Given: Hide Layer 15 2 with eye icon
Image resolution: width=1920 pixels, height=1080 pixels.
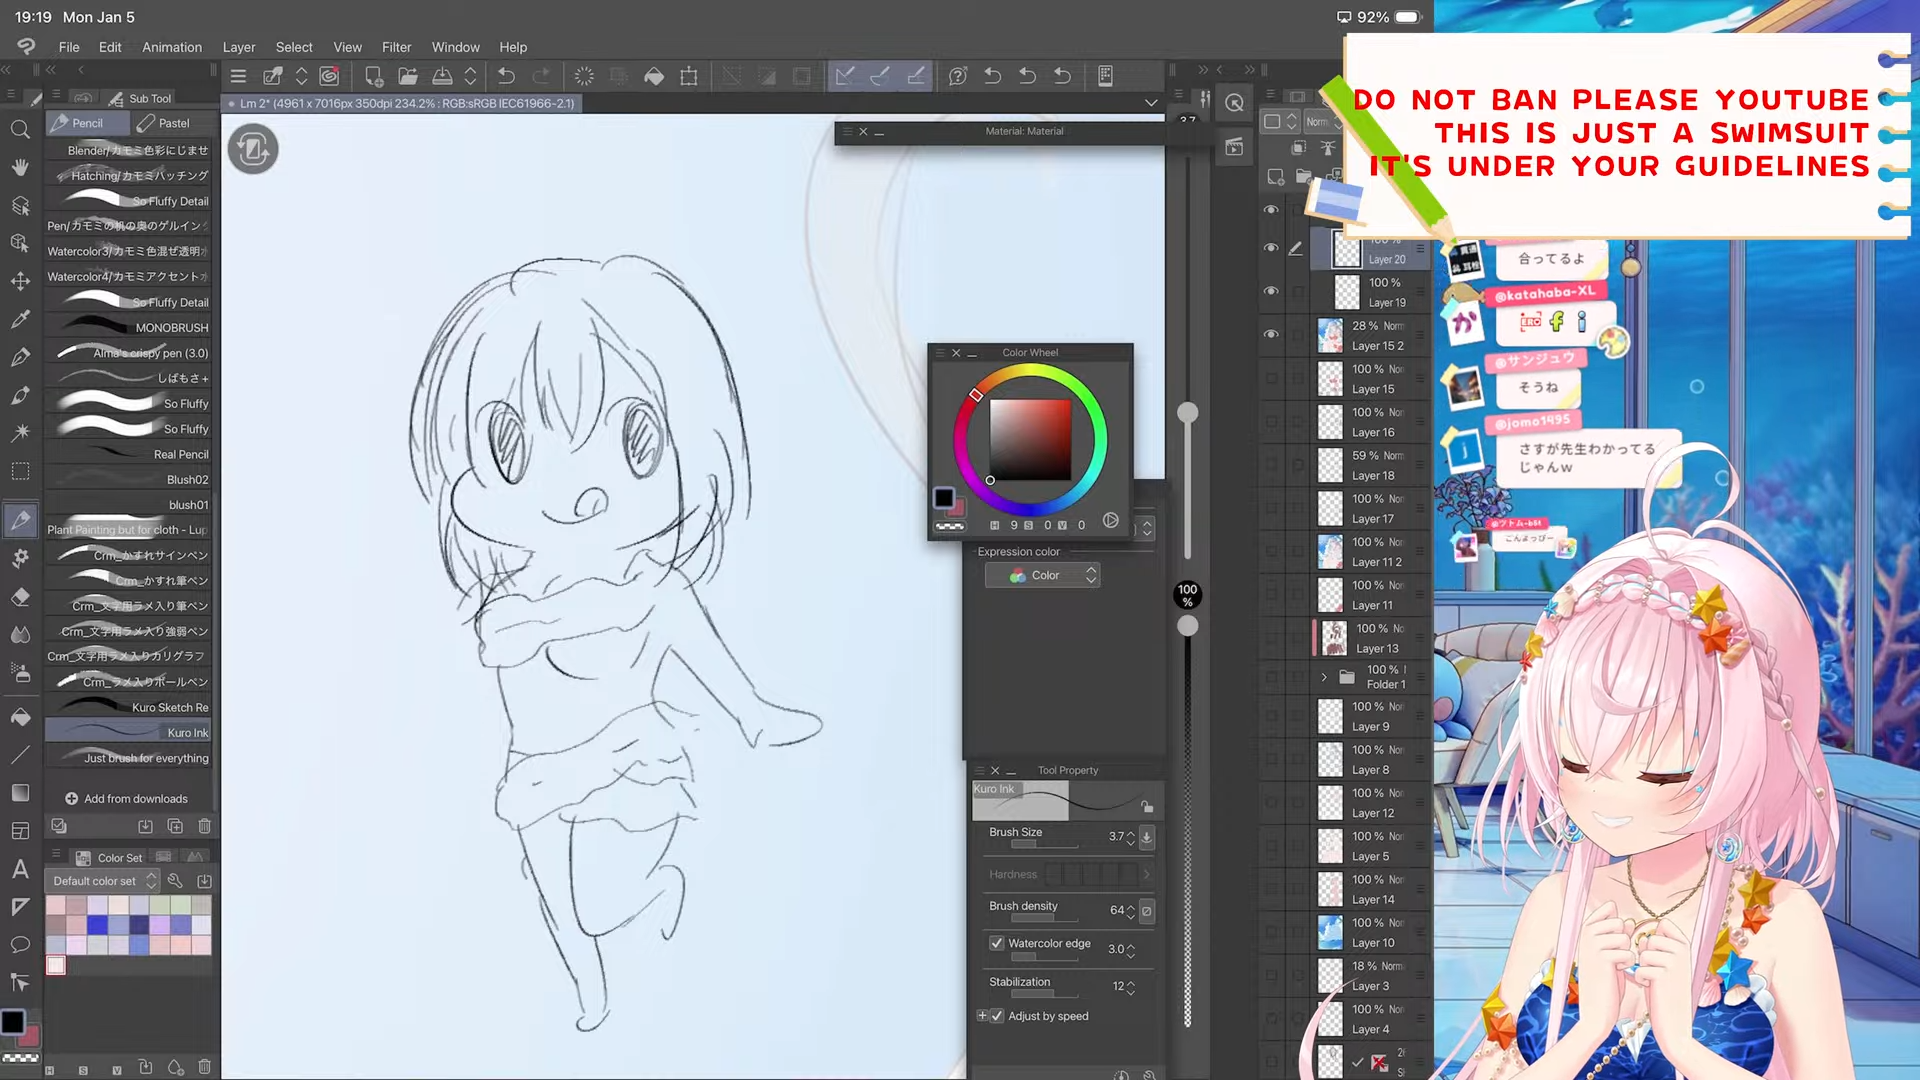Looking at the screenshot, I should [x=1271, y=335].
